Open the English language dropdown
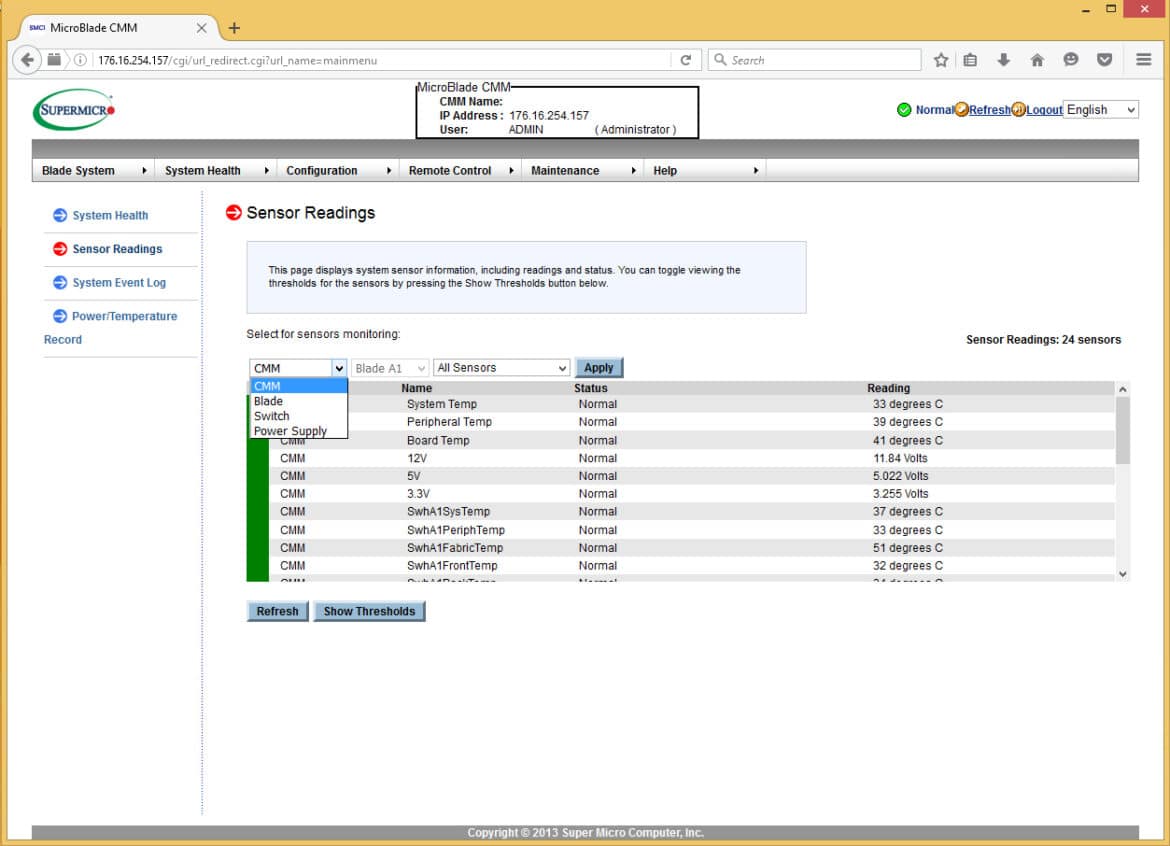Viewport: 1170px width, 846px height. click(x=1101, y=110)
